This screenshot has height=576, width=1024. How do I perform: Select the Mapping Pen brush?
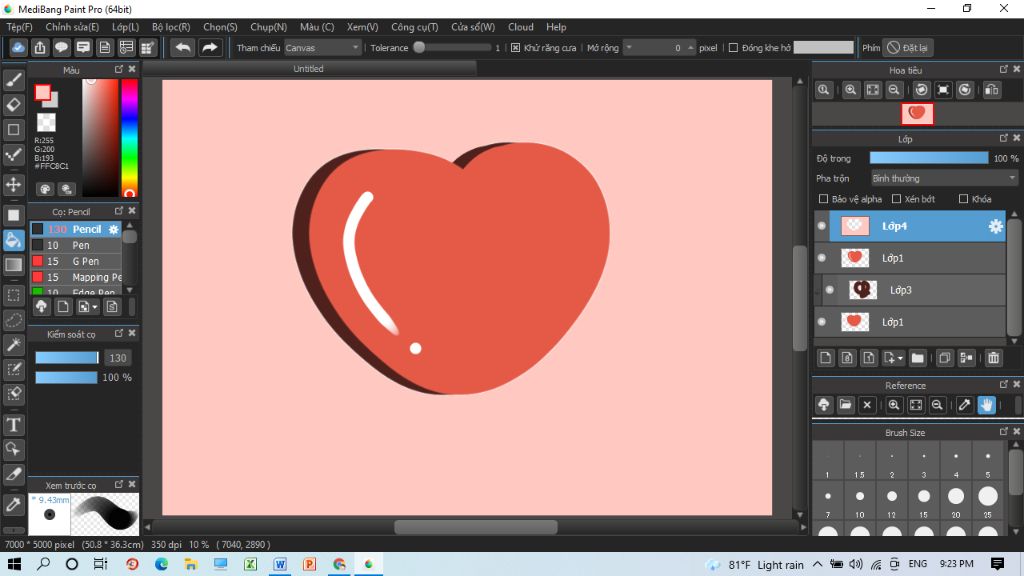[x=76, y=278]
